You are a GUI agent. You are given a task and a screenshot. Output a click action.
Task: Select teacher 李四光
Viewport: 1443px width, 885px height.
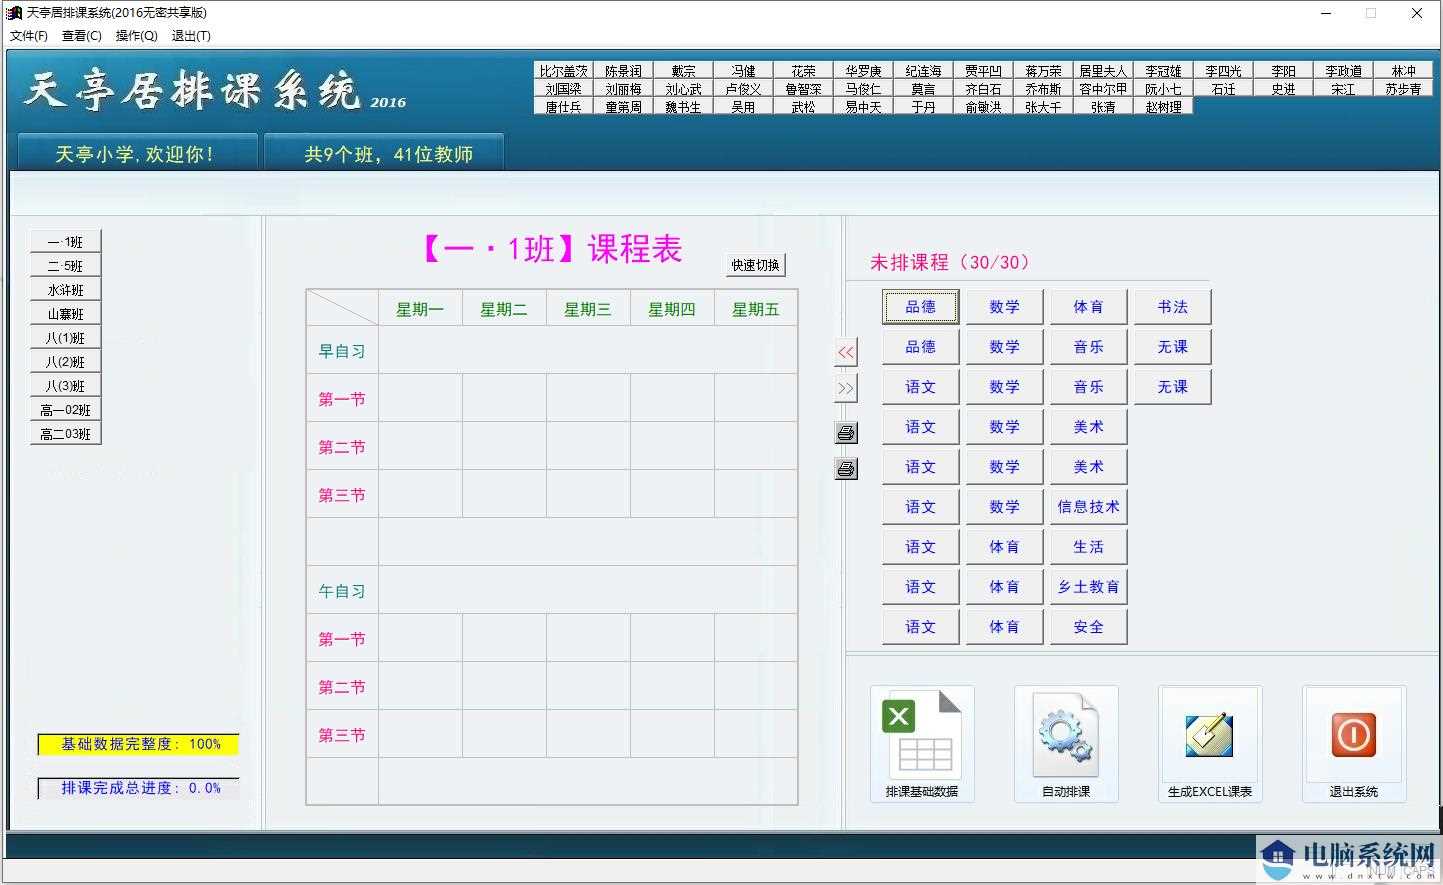tap(1224, 71)
